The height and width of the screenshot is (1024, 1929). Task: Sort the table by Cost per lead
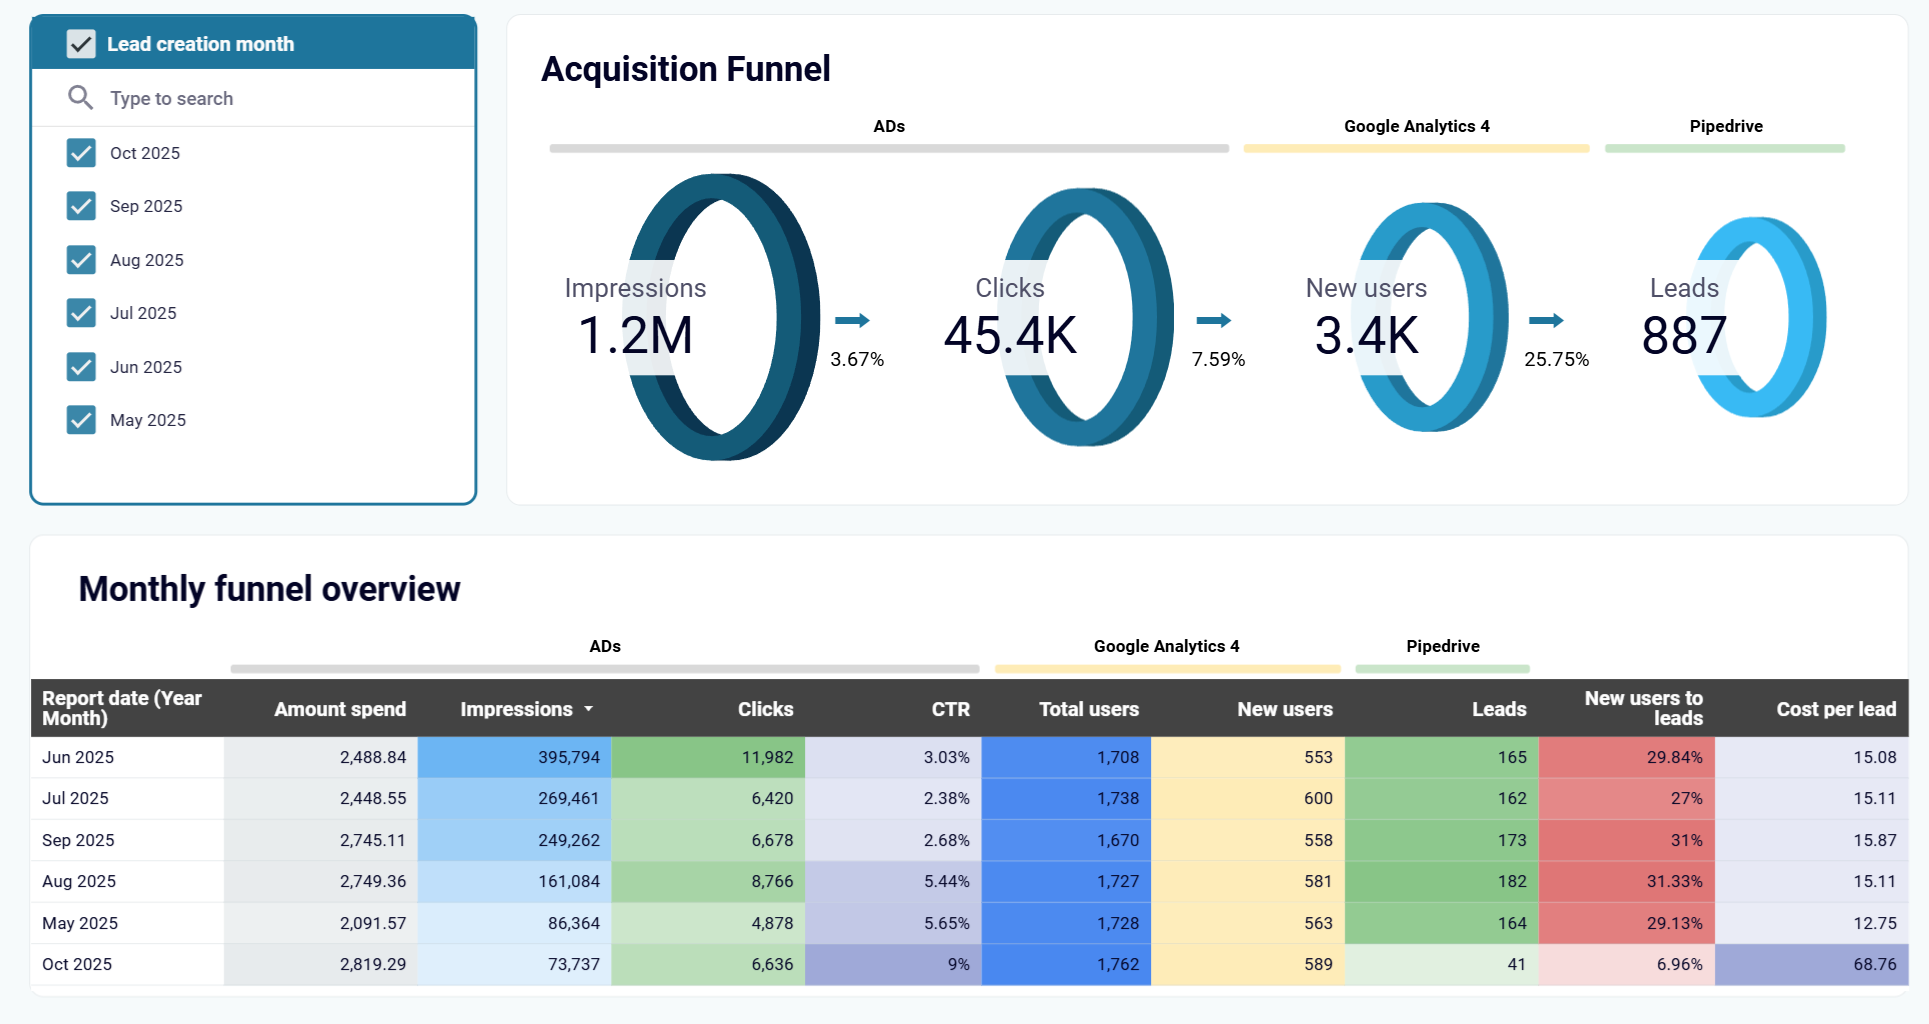point(1836,709)
